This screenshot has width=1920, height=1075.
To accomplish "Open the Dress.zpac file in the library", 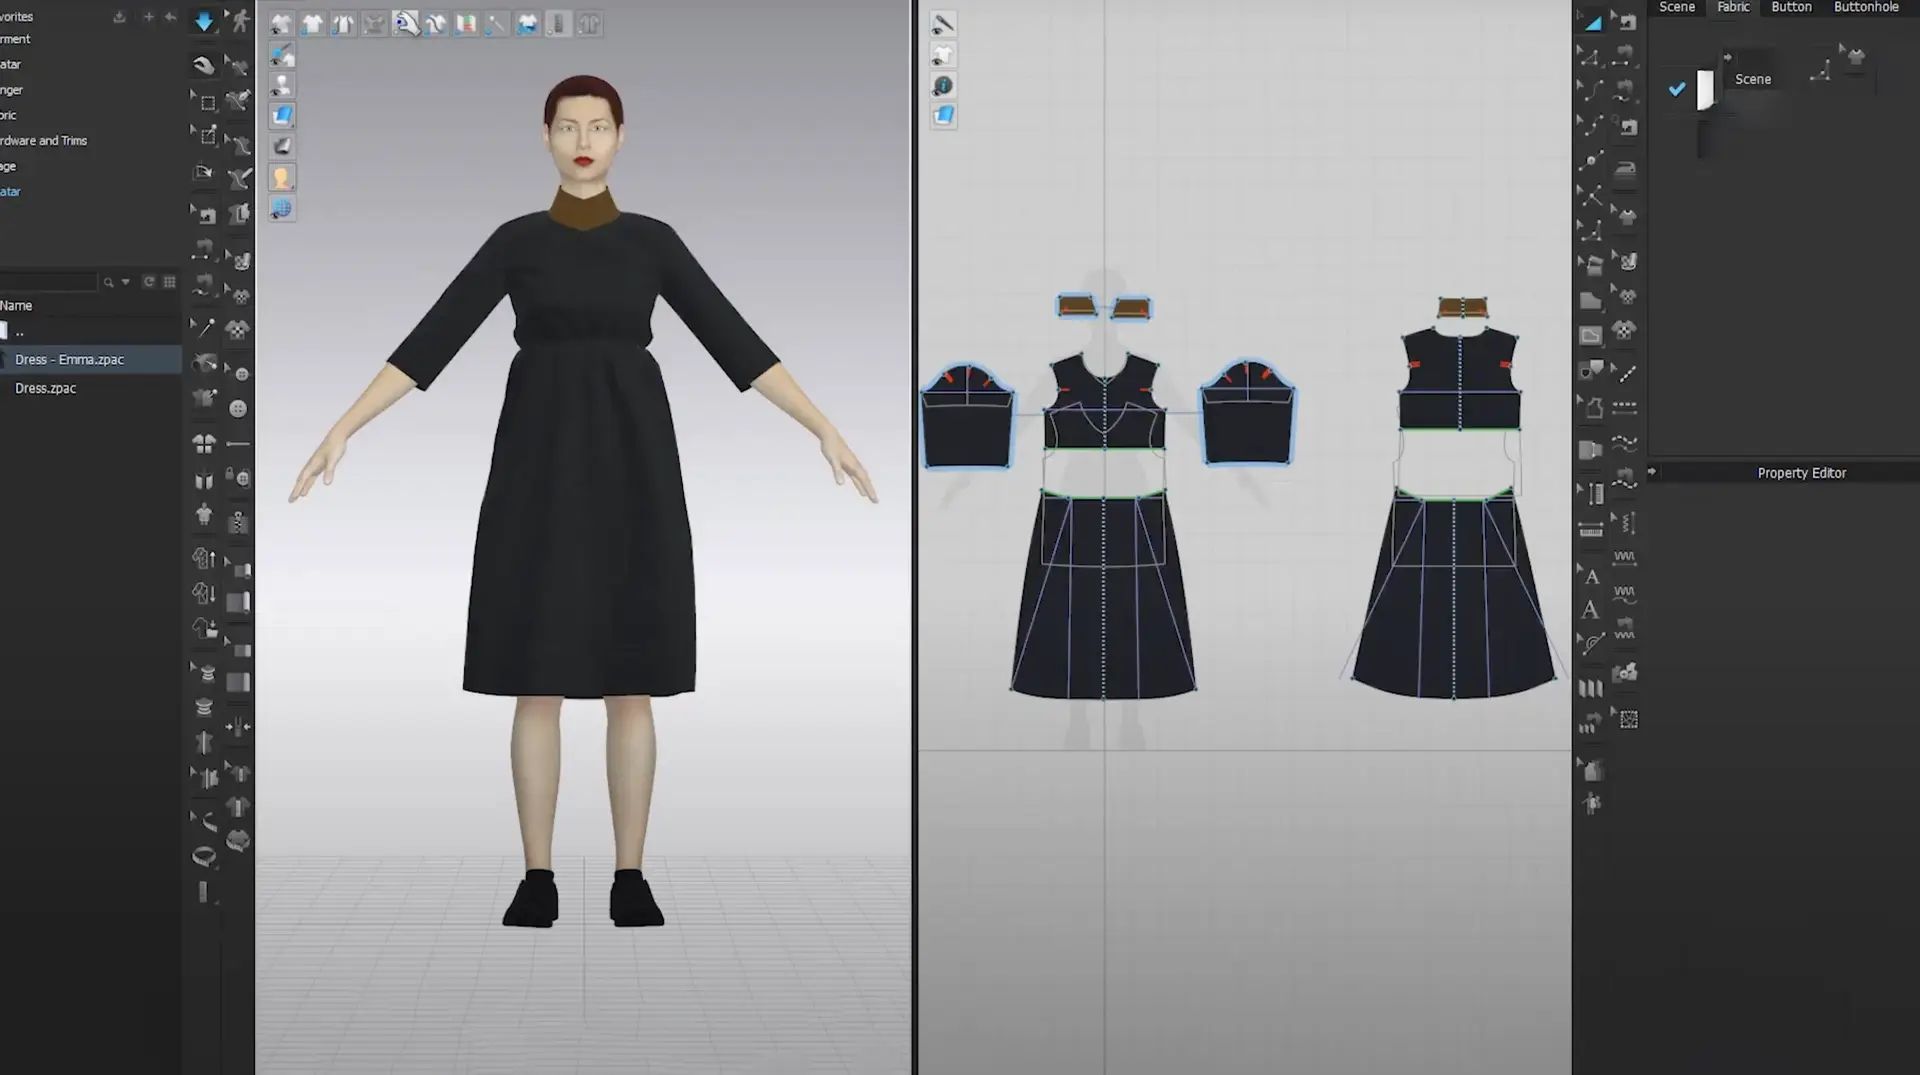I will coord(45,388).
